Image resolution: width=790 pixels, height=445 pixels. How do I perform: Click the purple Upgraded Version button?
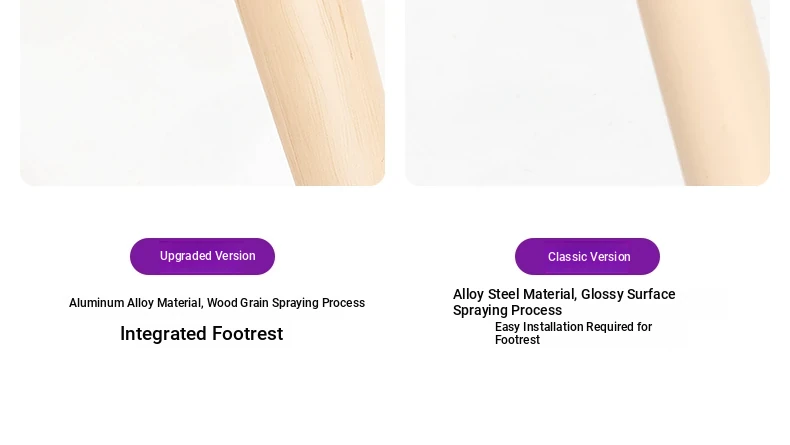click(x=203, y=257)
